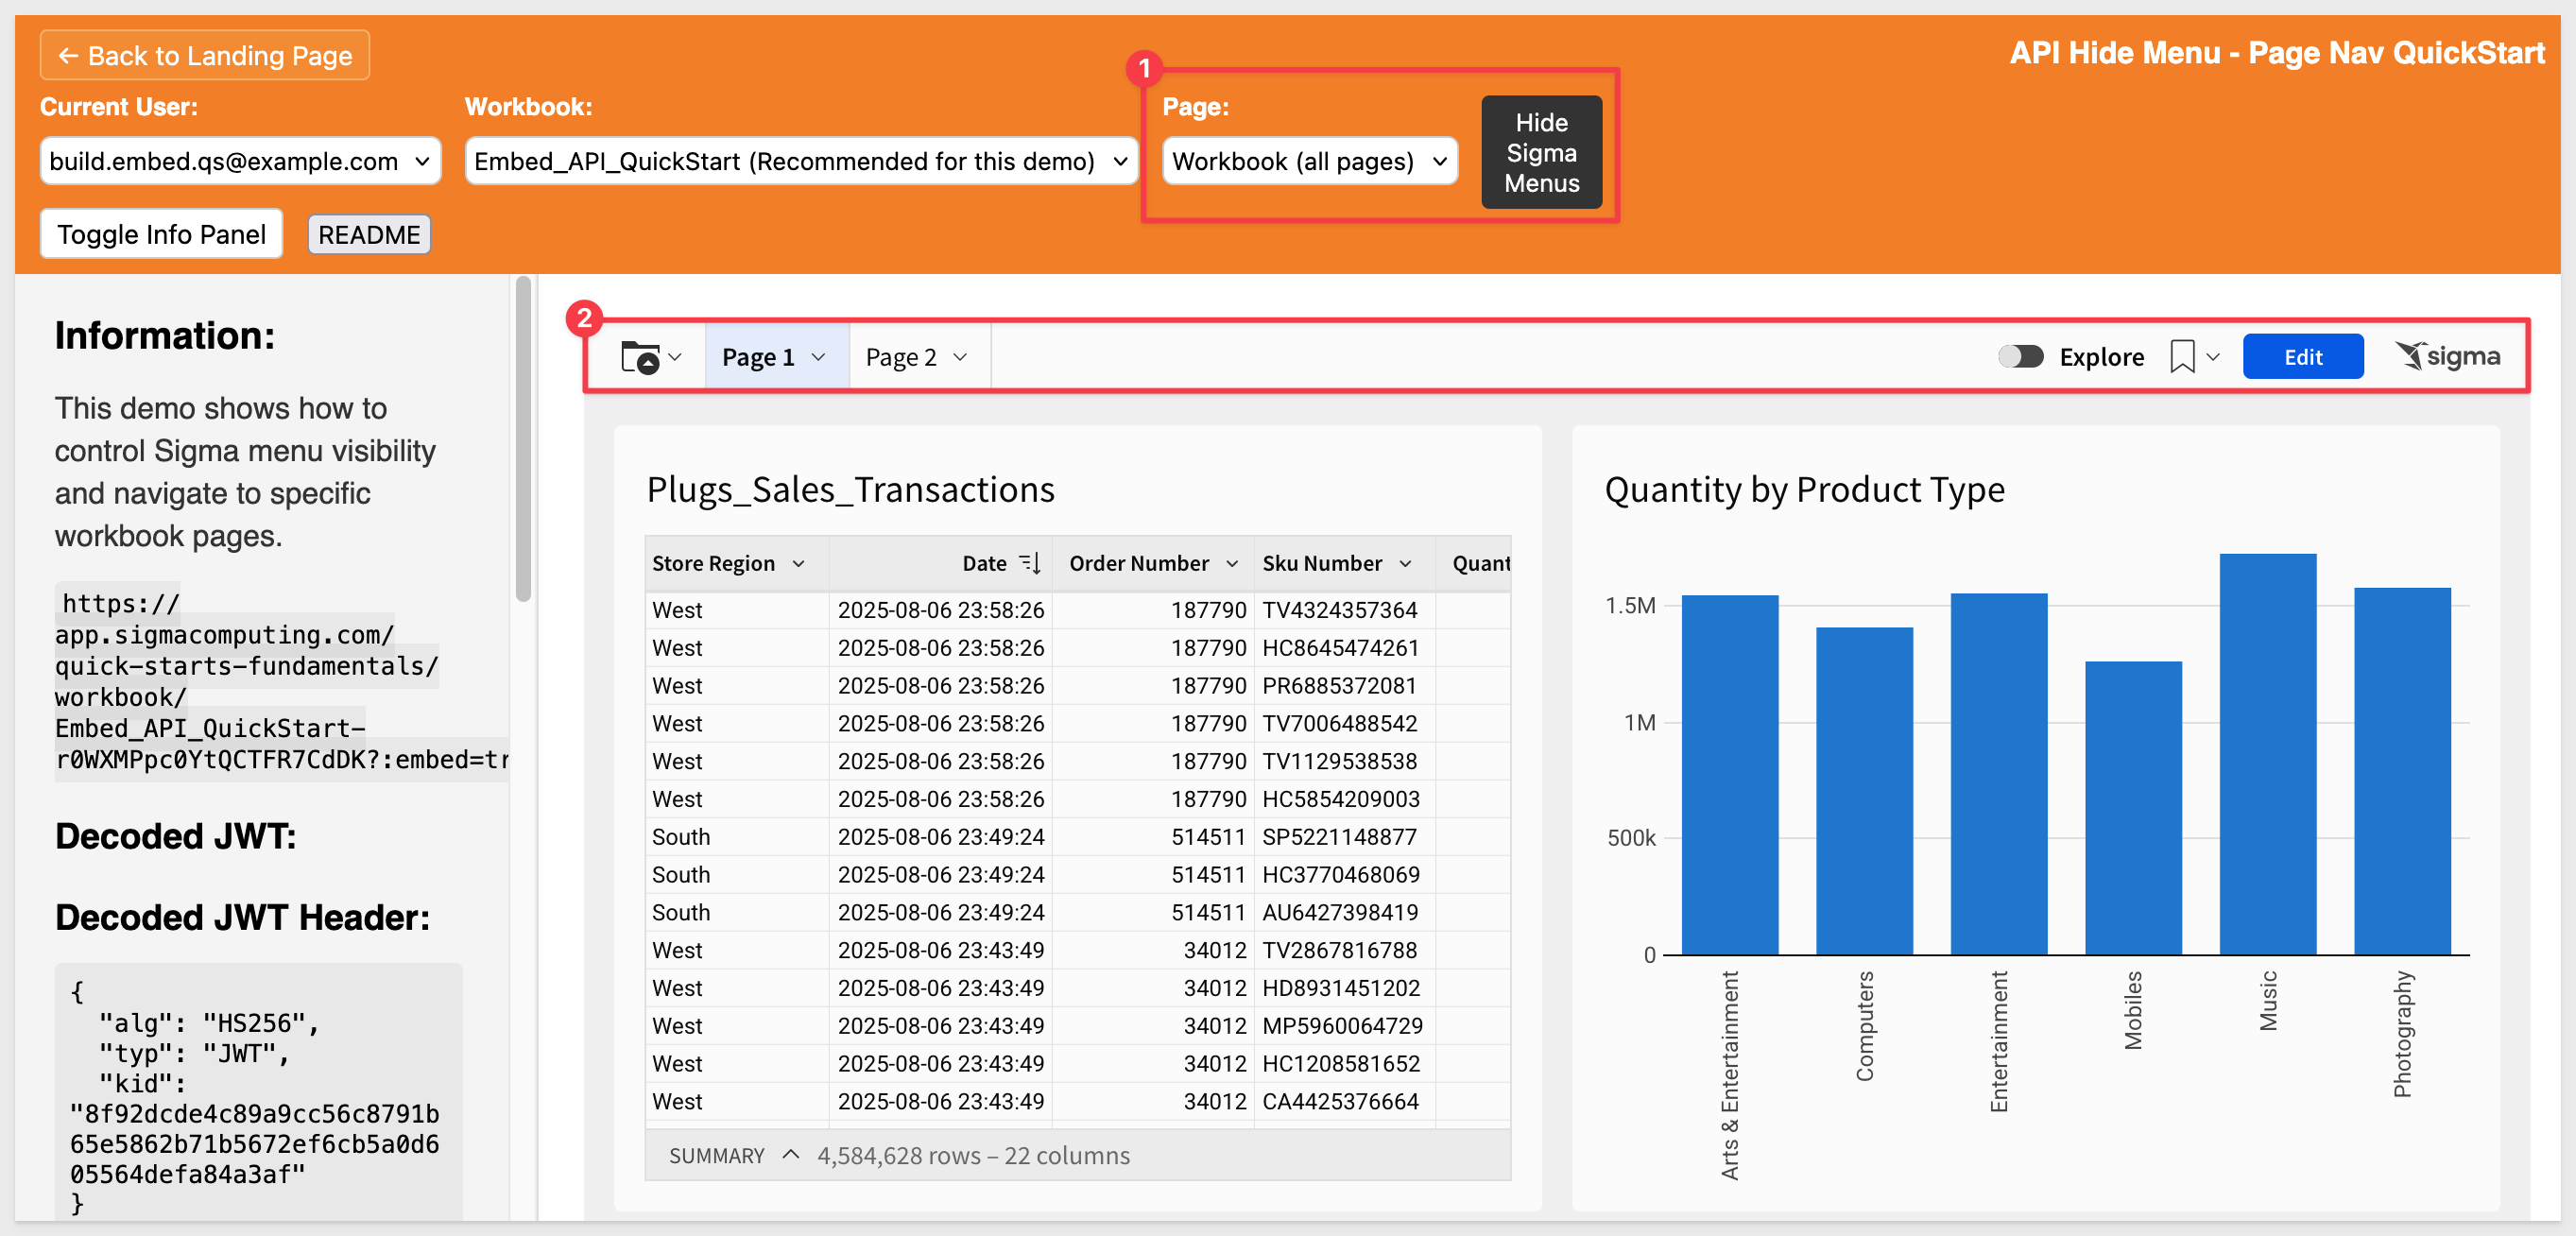Open Sku Number column menu chevron

click(1405, 564)
